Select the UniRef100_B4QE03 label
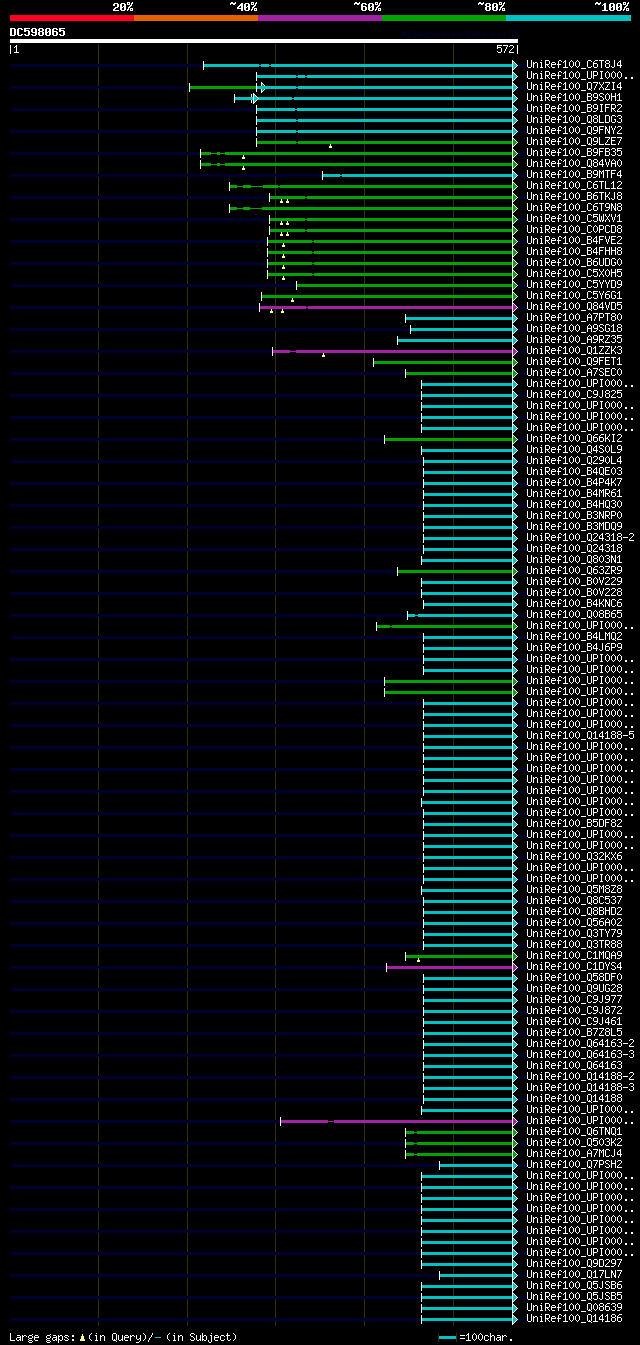 click(x=574, y=471)
